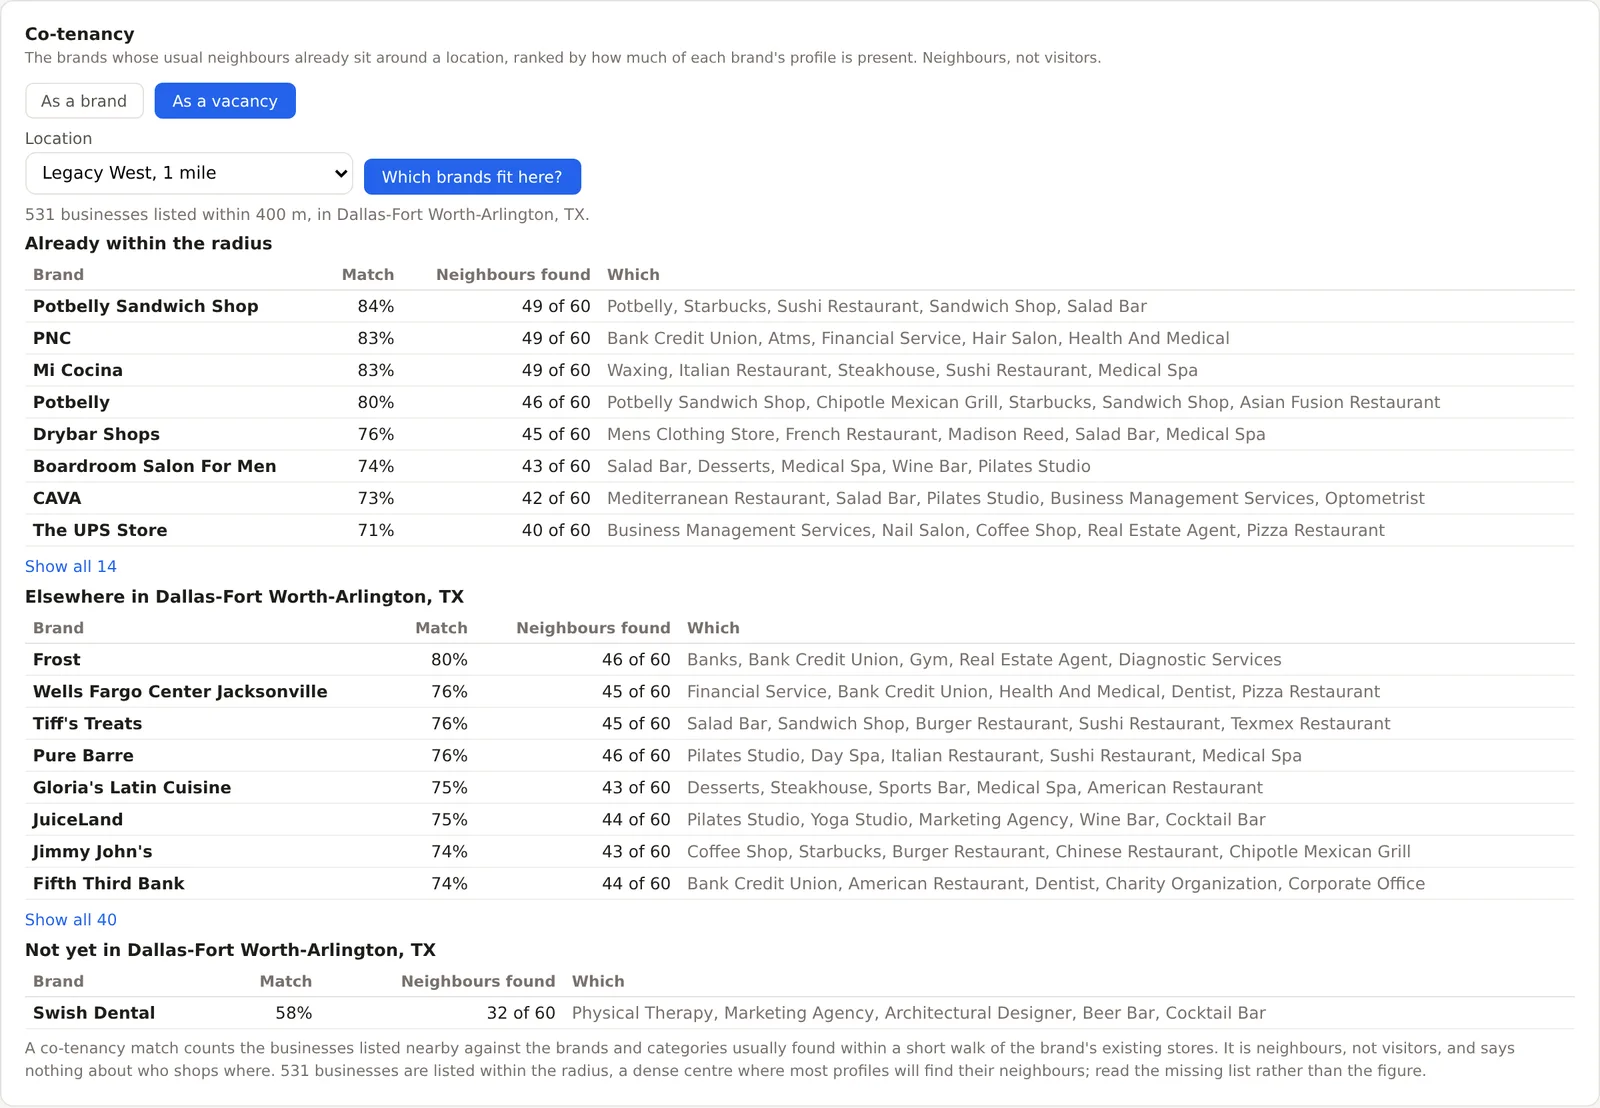Click the 531 businesses listed within 400 m text
This screenshot has width=1600, height=1108.
tap(307, 215)
